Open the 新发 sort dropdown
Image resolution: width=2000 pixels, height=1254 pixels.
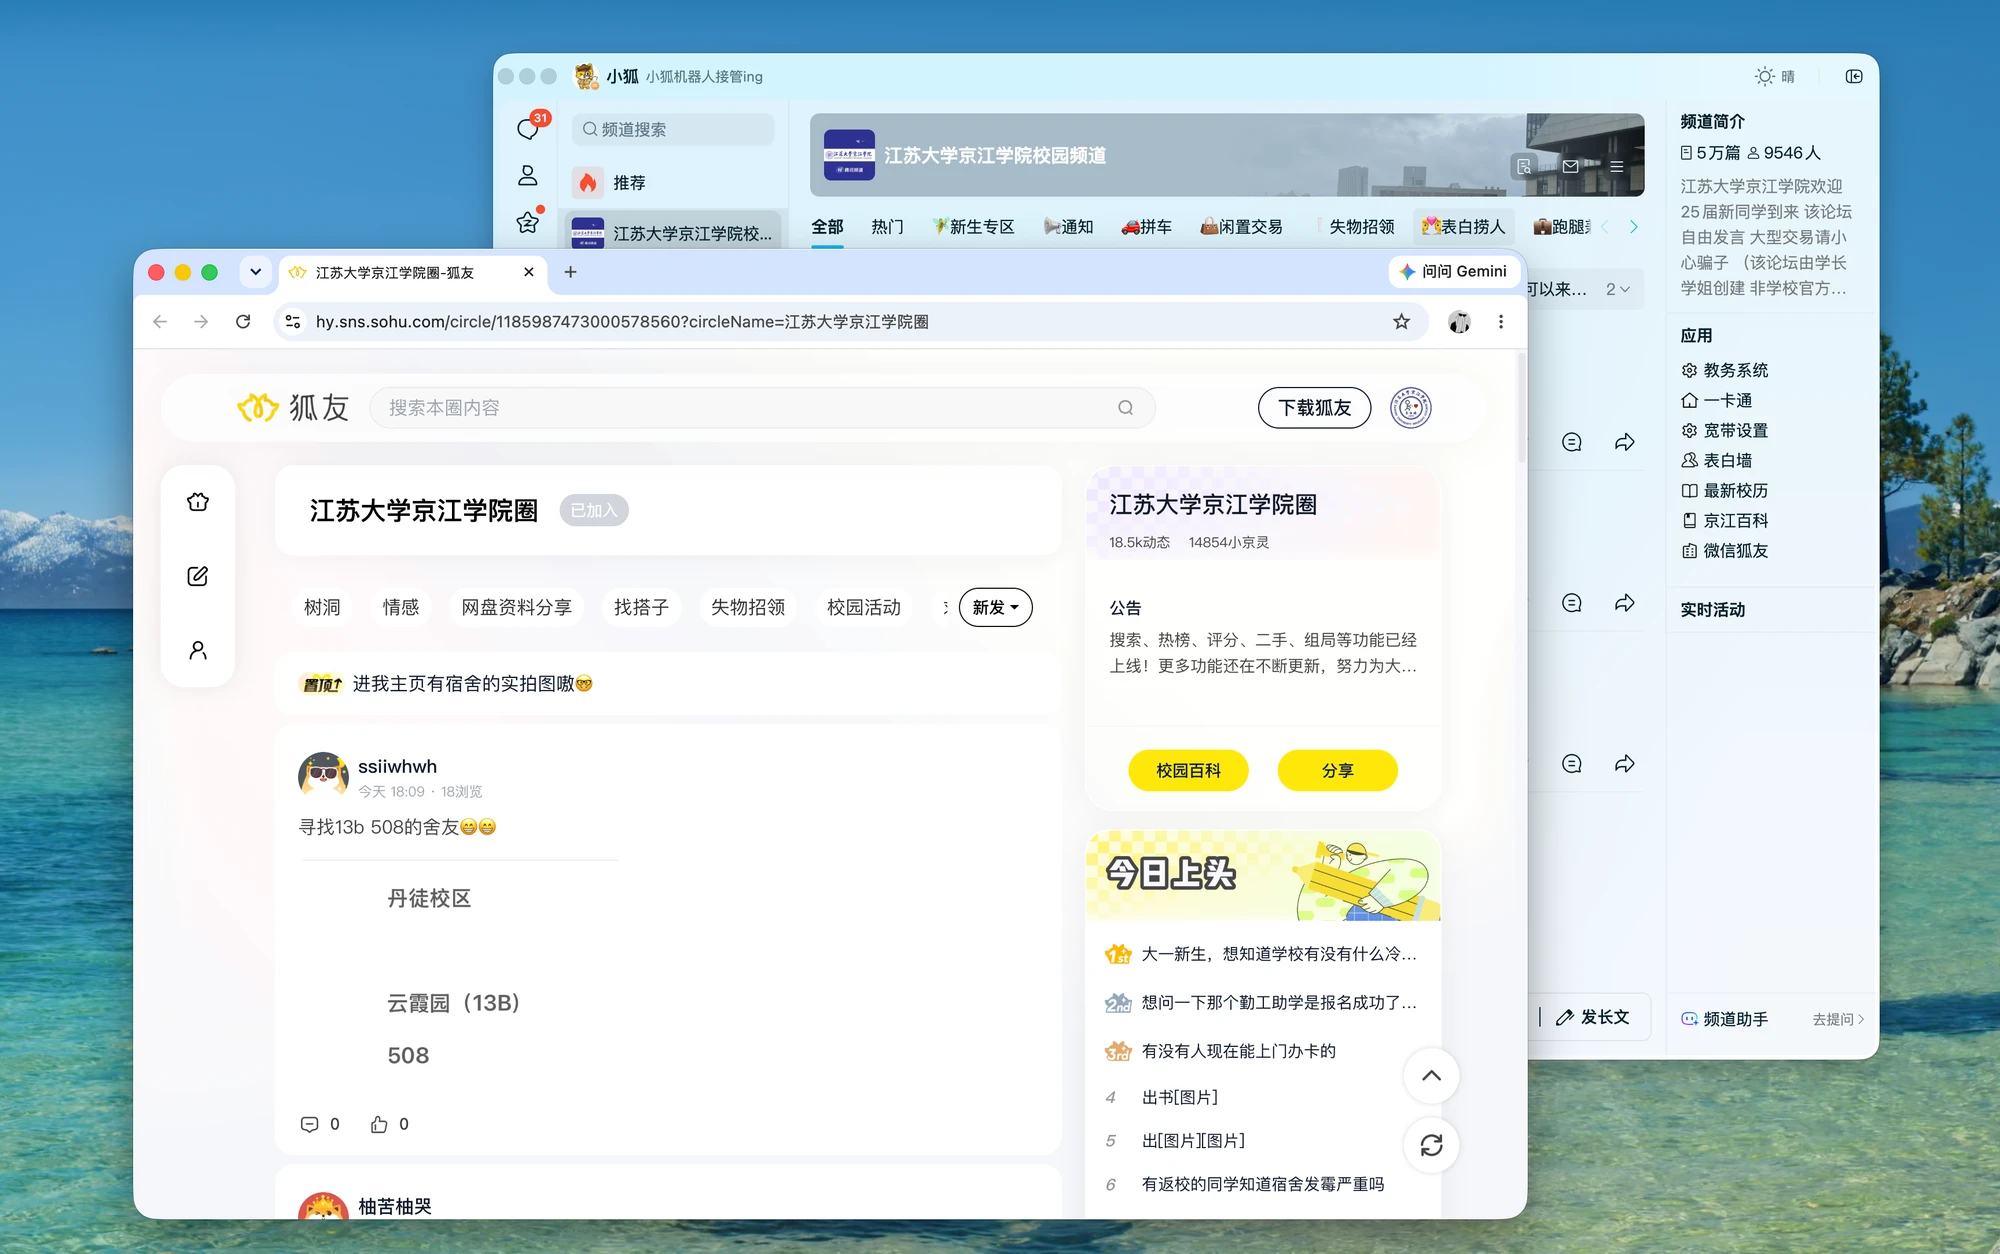tap(995, 607)
